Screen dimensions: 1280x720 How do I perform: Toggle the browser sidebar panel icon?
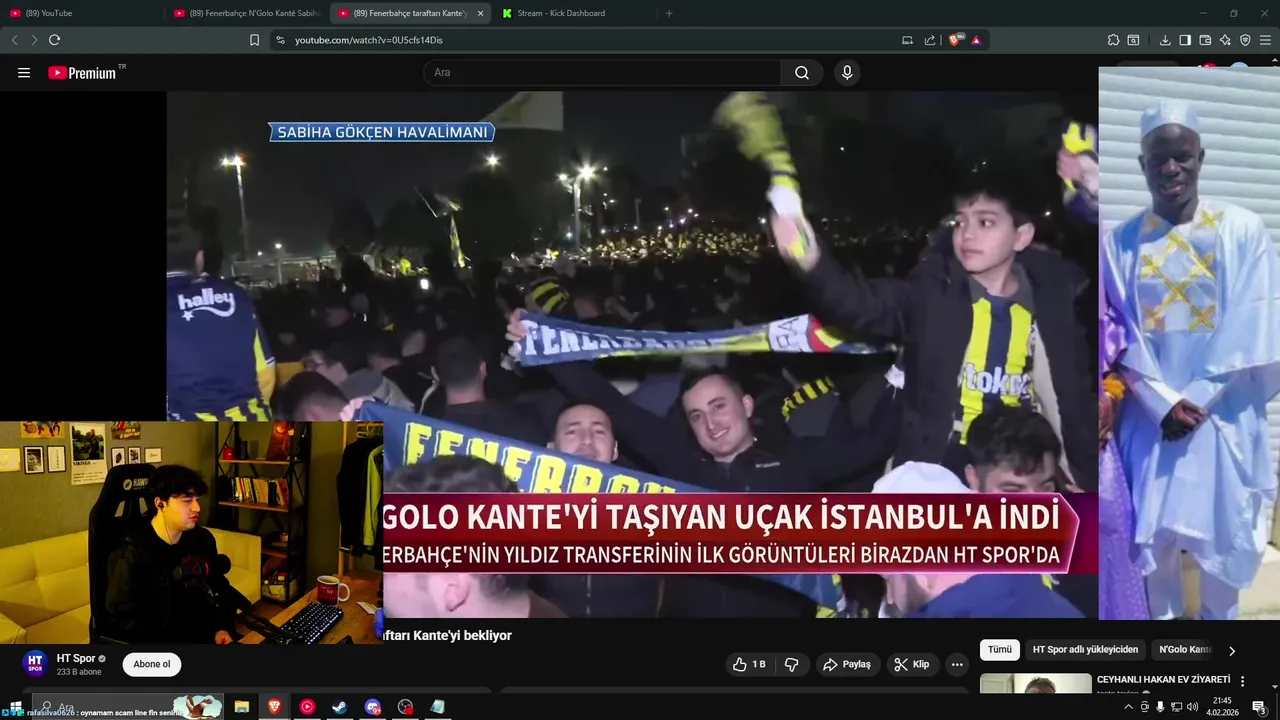1185,40
